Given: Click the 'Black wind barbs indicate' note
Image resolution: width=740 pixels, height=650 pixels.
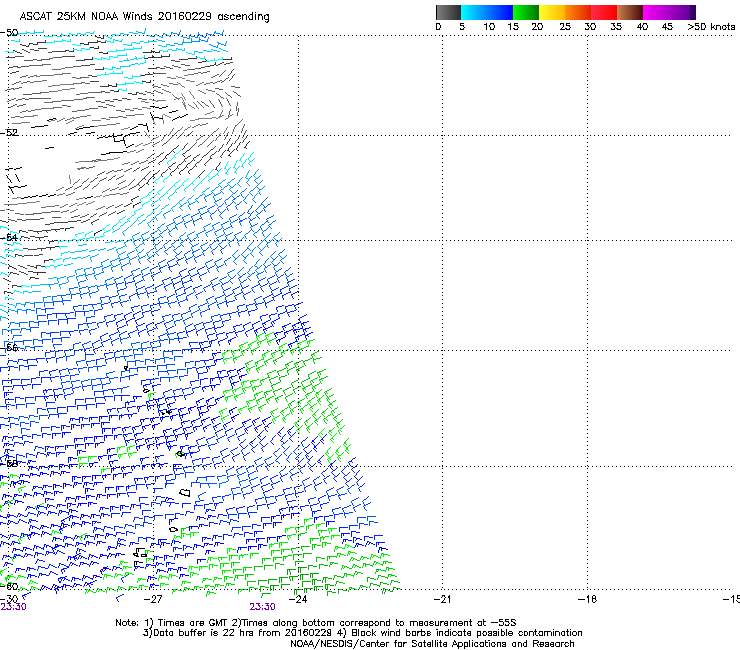Looking at the screenshot, I should tap(460, 633).
